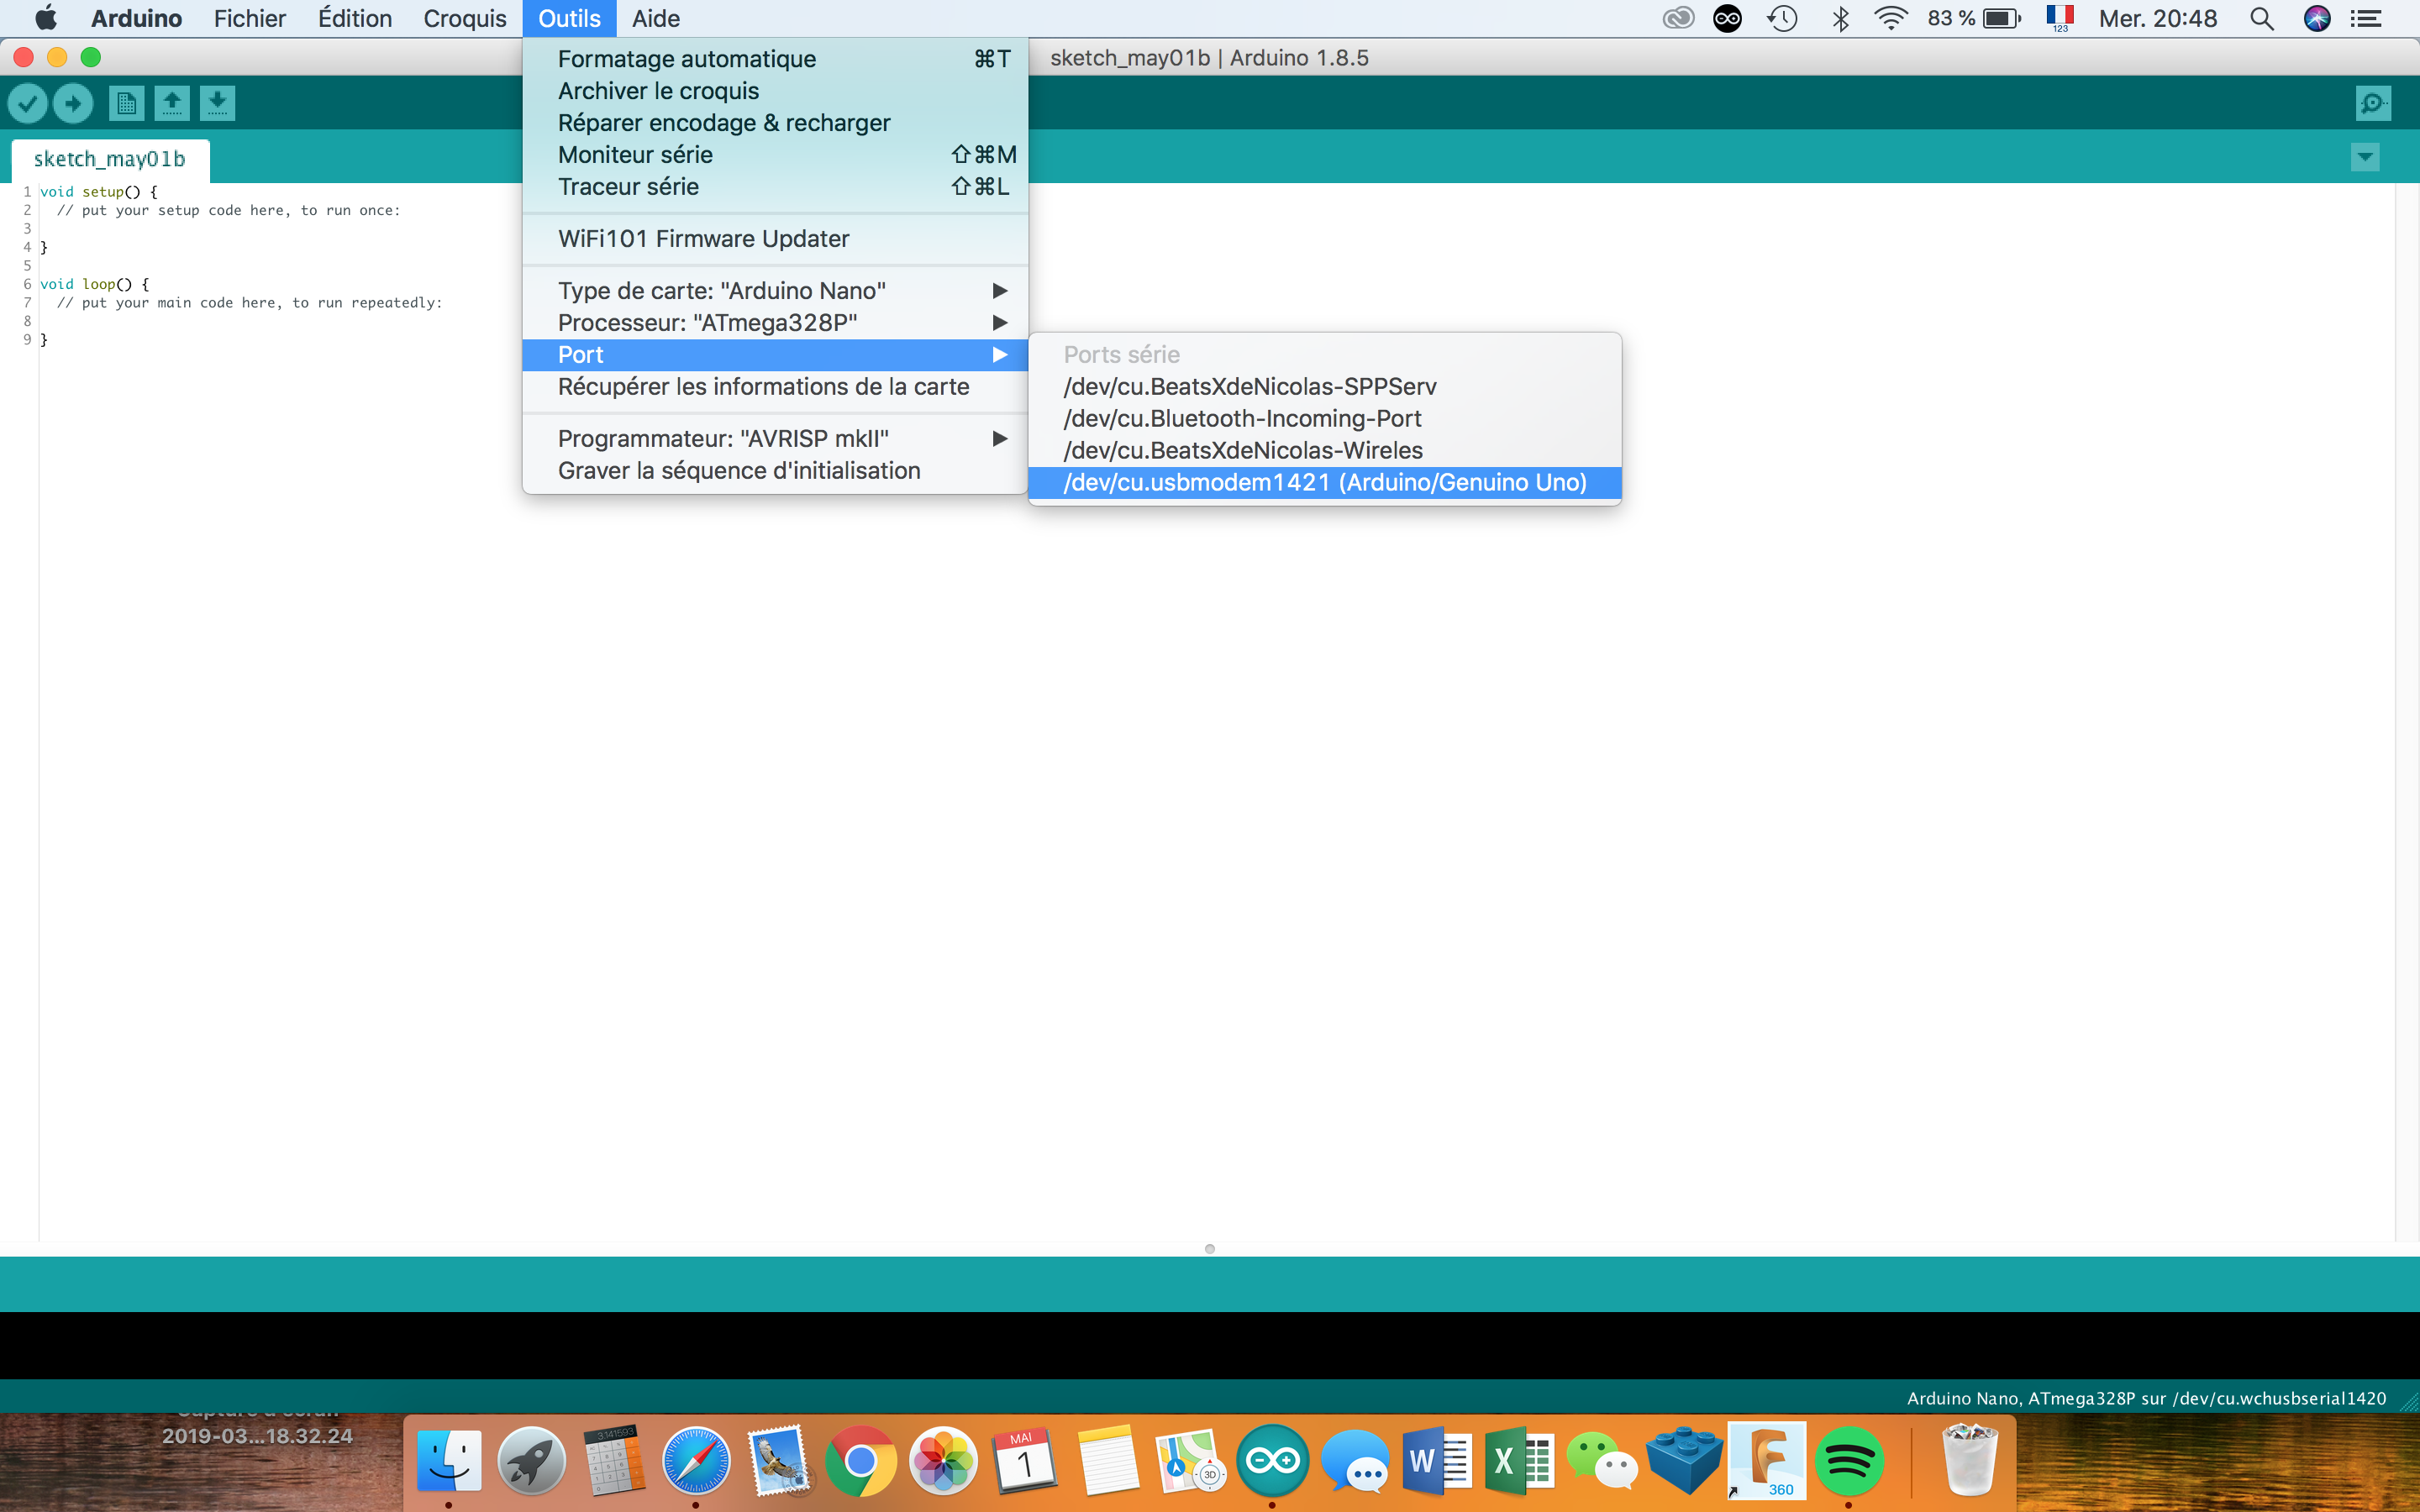Viewport: 2420px width, 1512px height.
Task: Click the console divider handle dot
Action: coord(1210,1249)
